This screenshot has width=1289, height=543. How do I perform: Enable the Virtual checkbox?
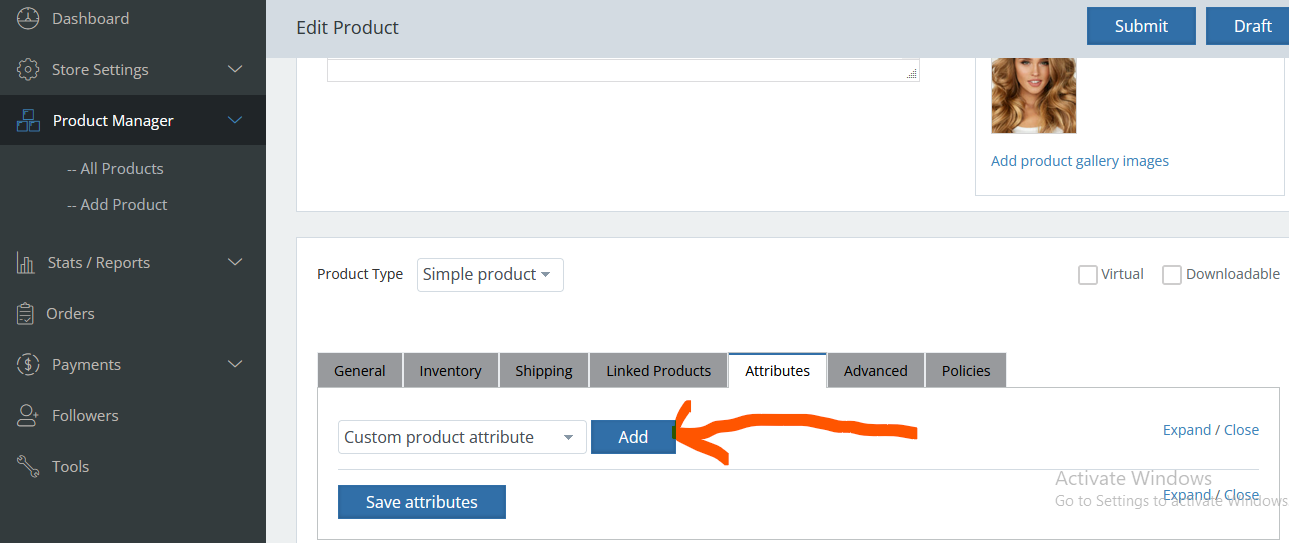(1088, 275)
